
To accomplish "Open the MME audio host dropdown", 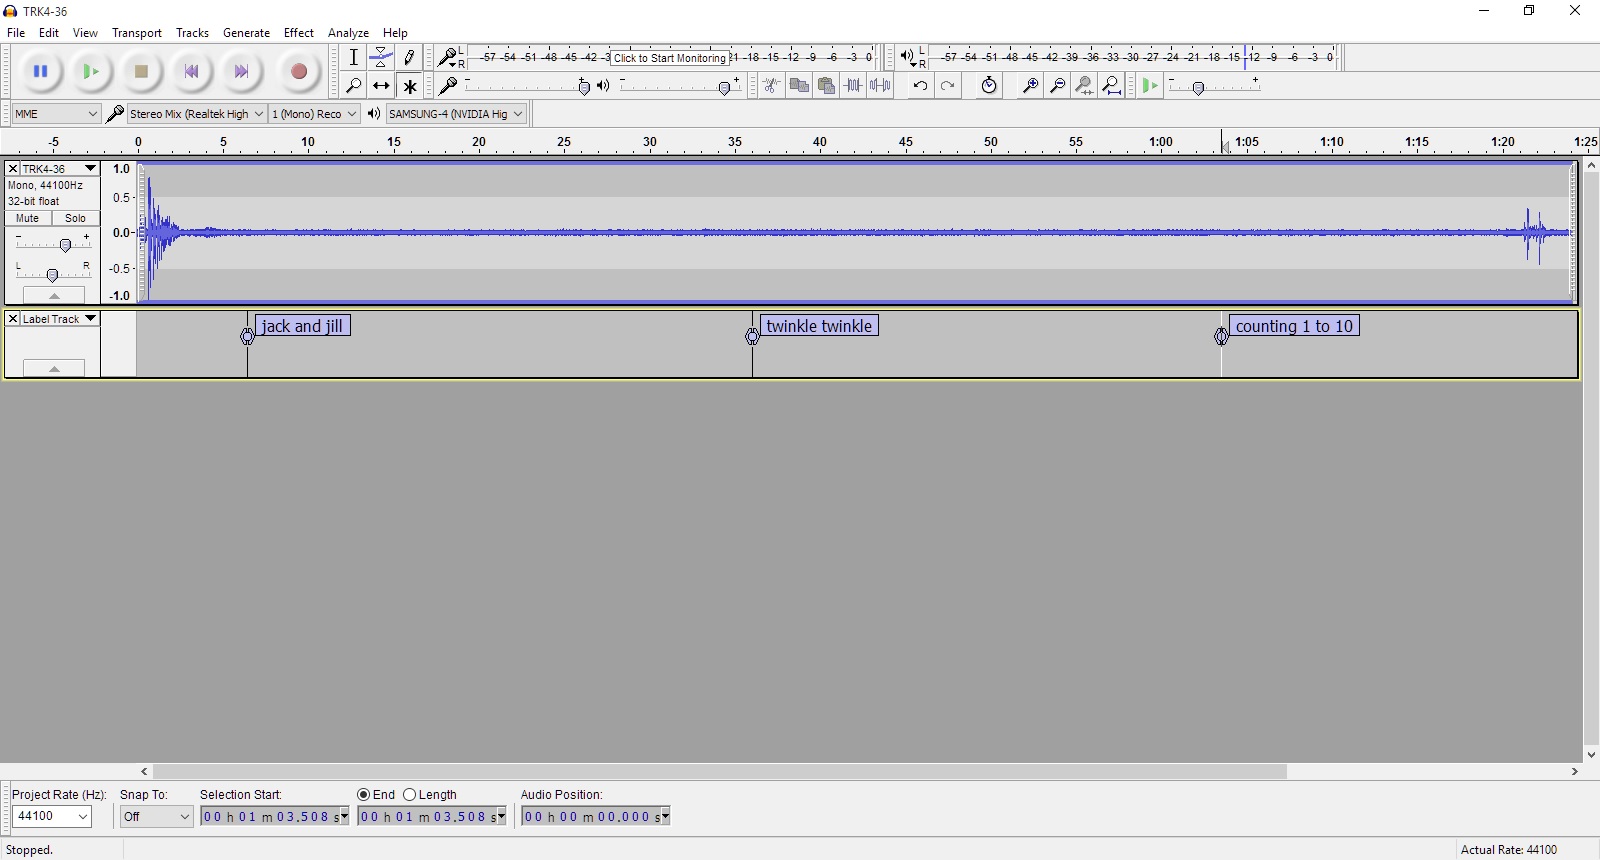I will pos(56,114).
